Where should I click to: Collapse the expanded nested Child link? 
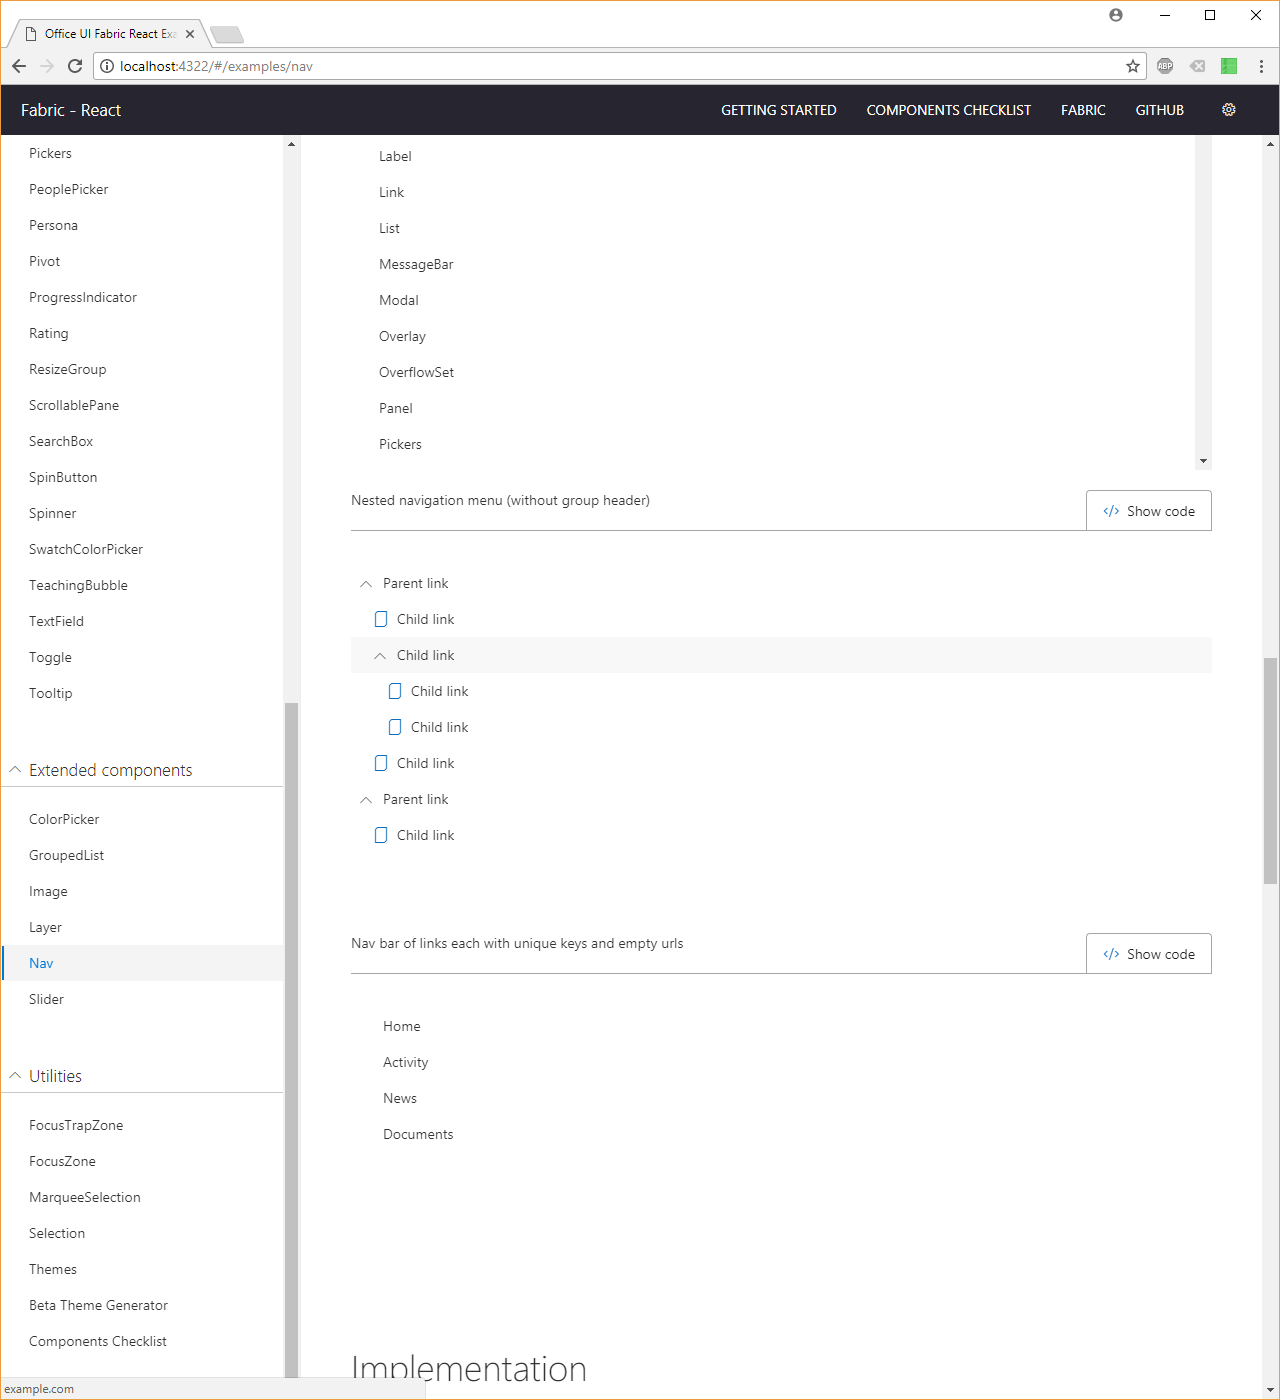click(x=379, y=655)
